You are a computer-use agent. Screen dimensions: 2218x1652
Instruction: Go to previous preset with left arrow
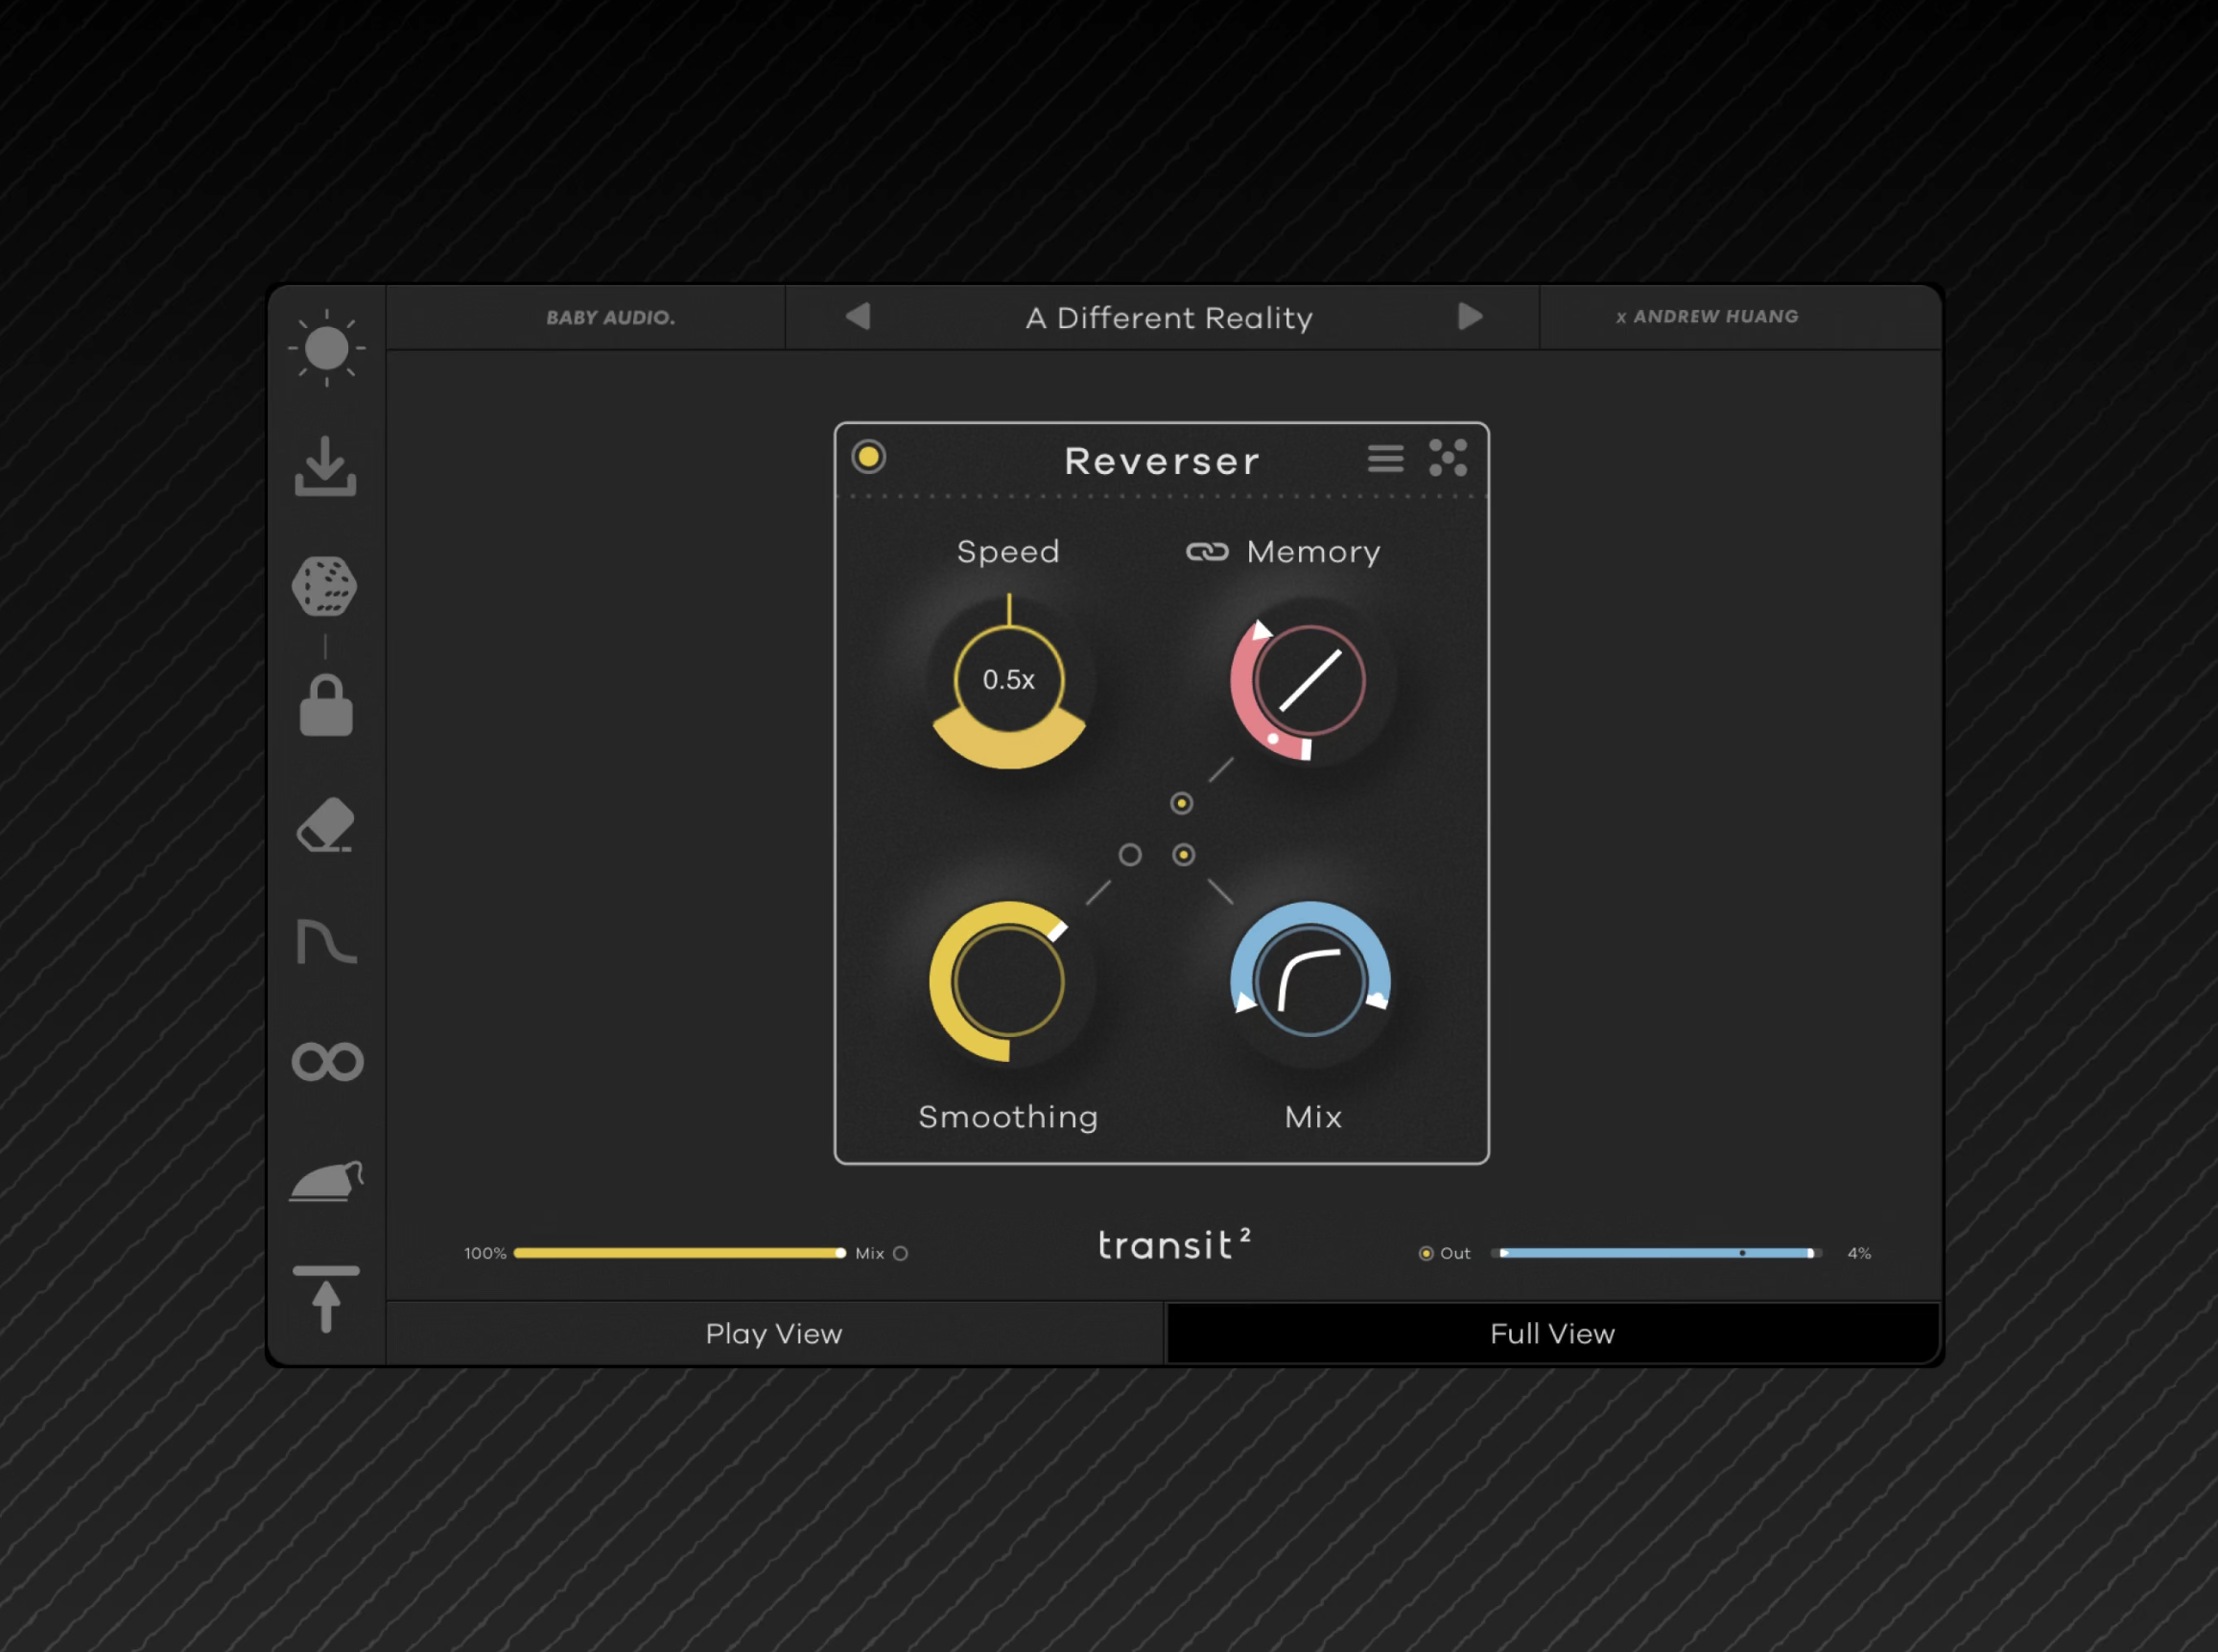pos(858,317)
